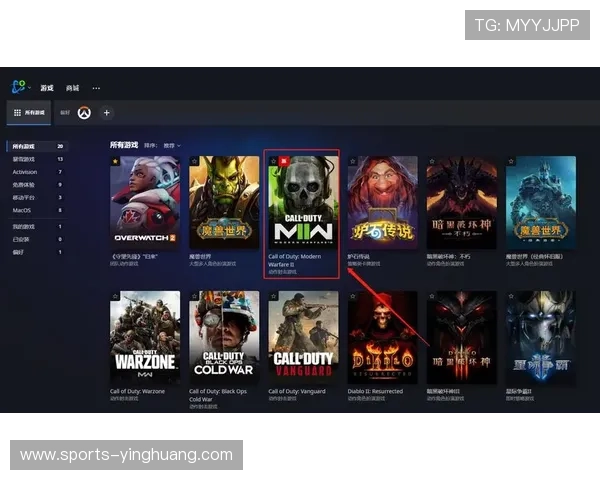The width and height of the screenshot is (600, 480).
Task: Open the Diablo III cover art
Action: (462, 337)
